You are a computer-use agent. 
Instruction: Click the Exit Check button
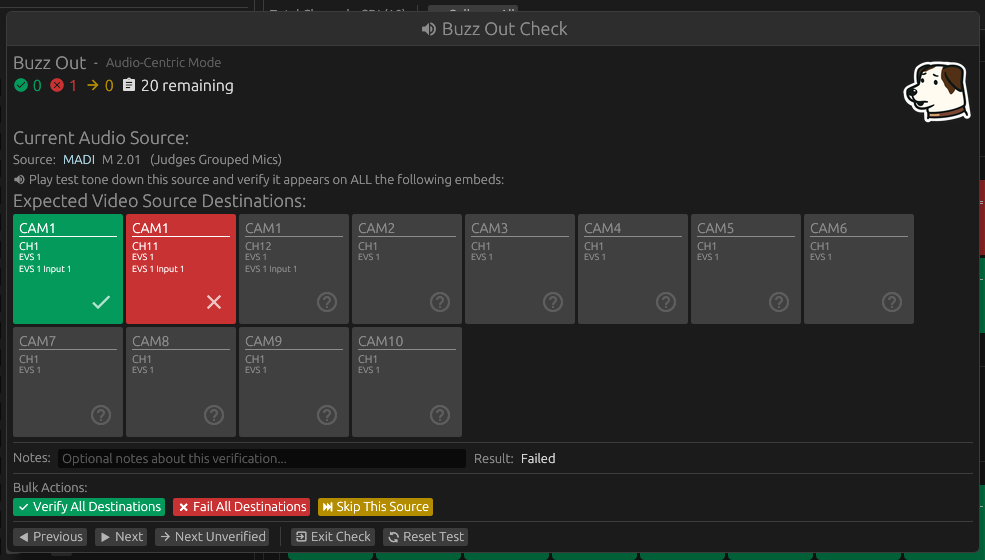[333, 537]
